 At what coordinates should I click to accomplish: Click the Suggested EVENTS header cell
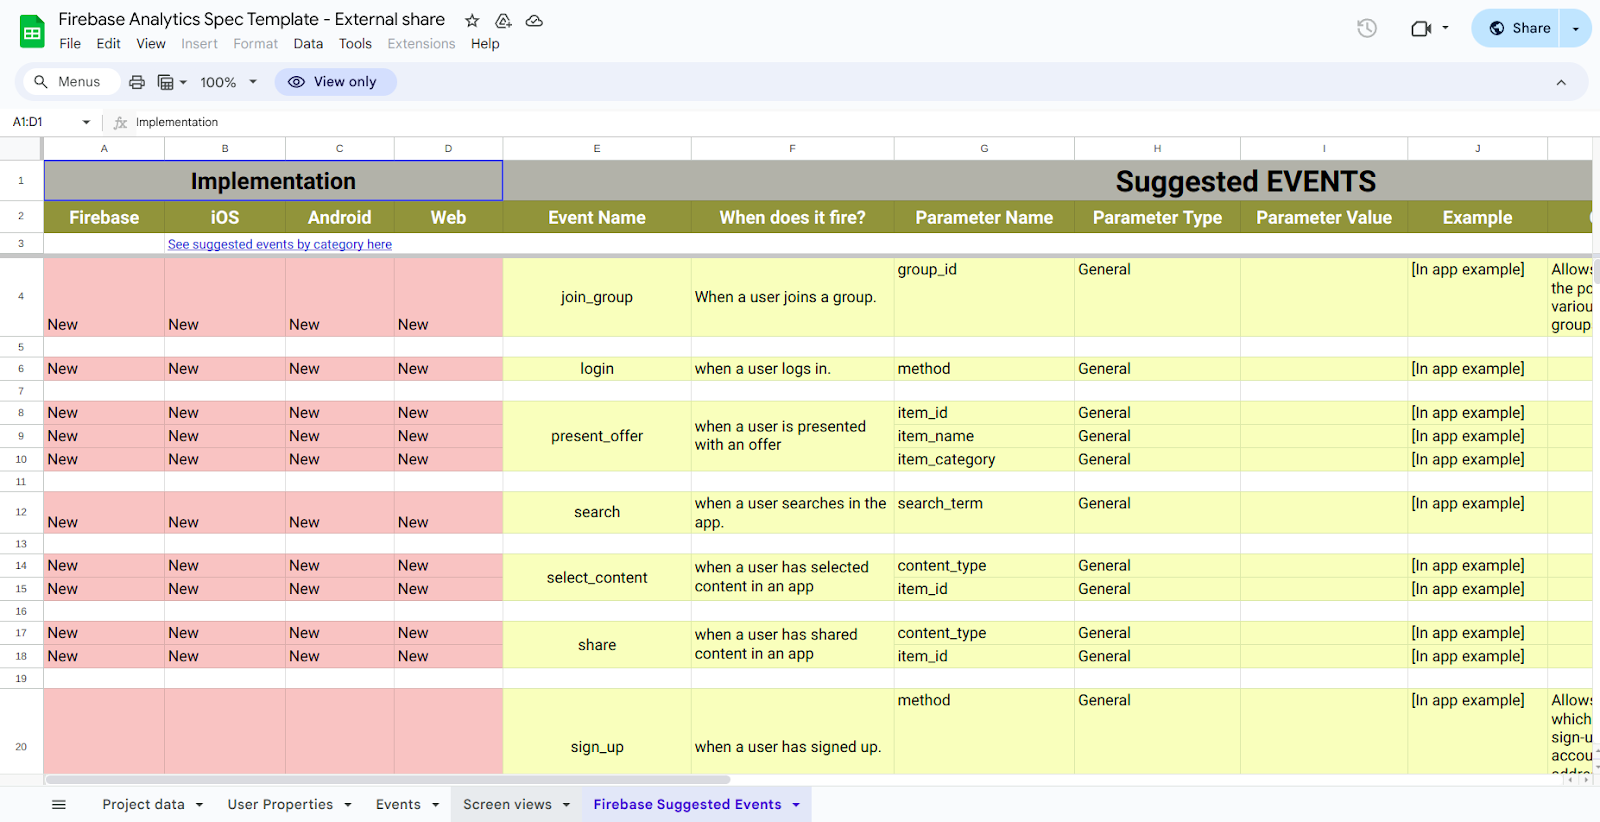pos(1047,181)
